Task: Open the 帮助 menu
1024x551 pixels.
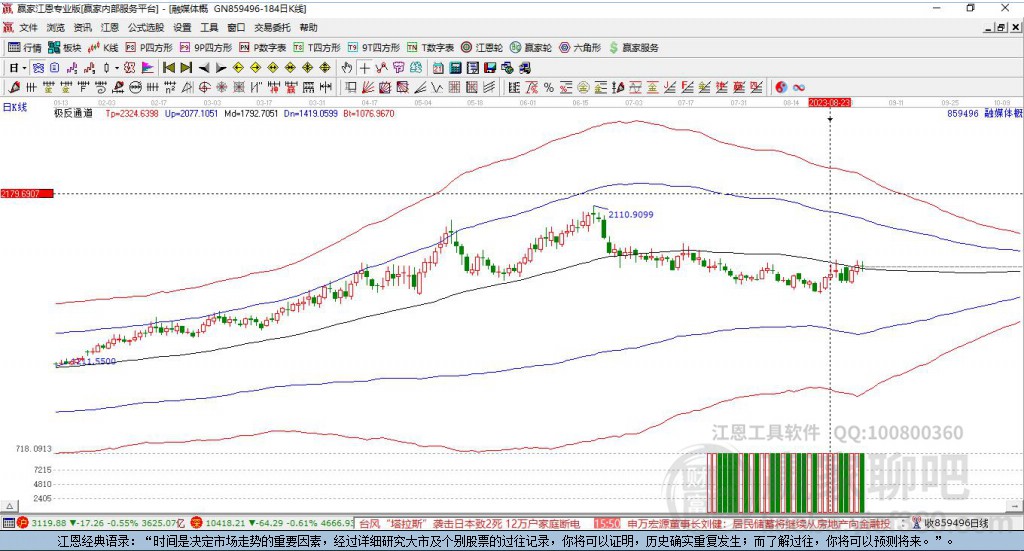Action: click(308, 27)
